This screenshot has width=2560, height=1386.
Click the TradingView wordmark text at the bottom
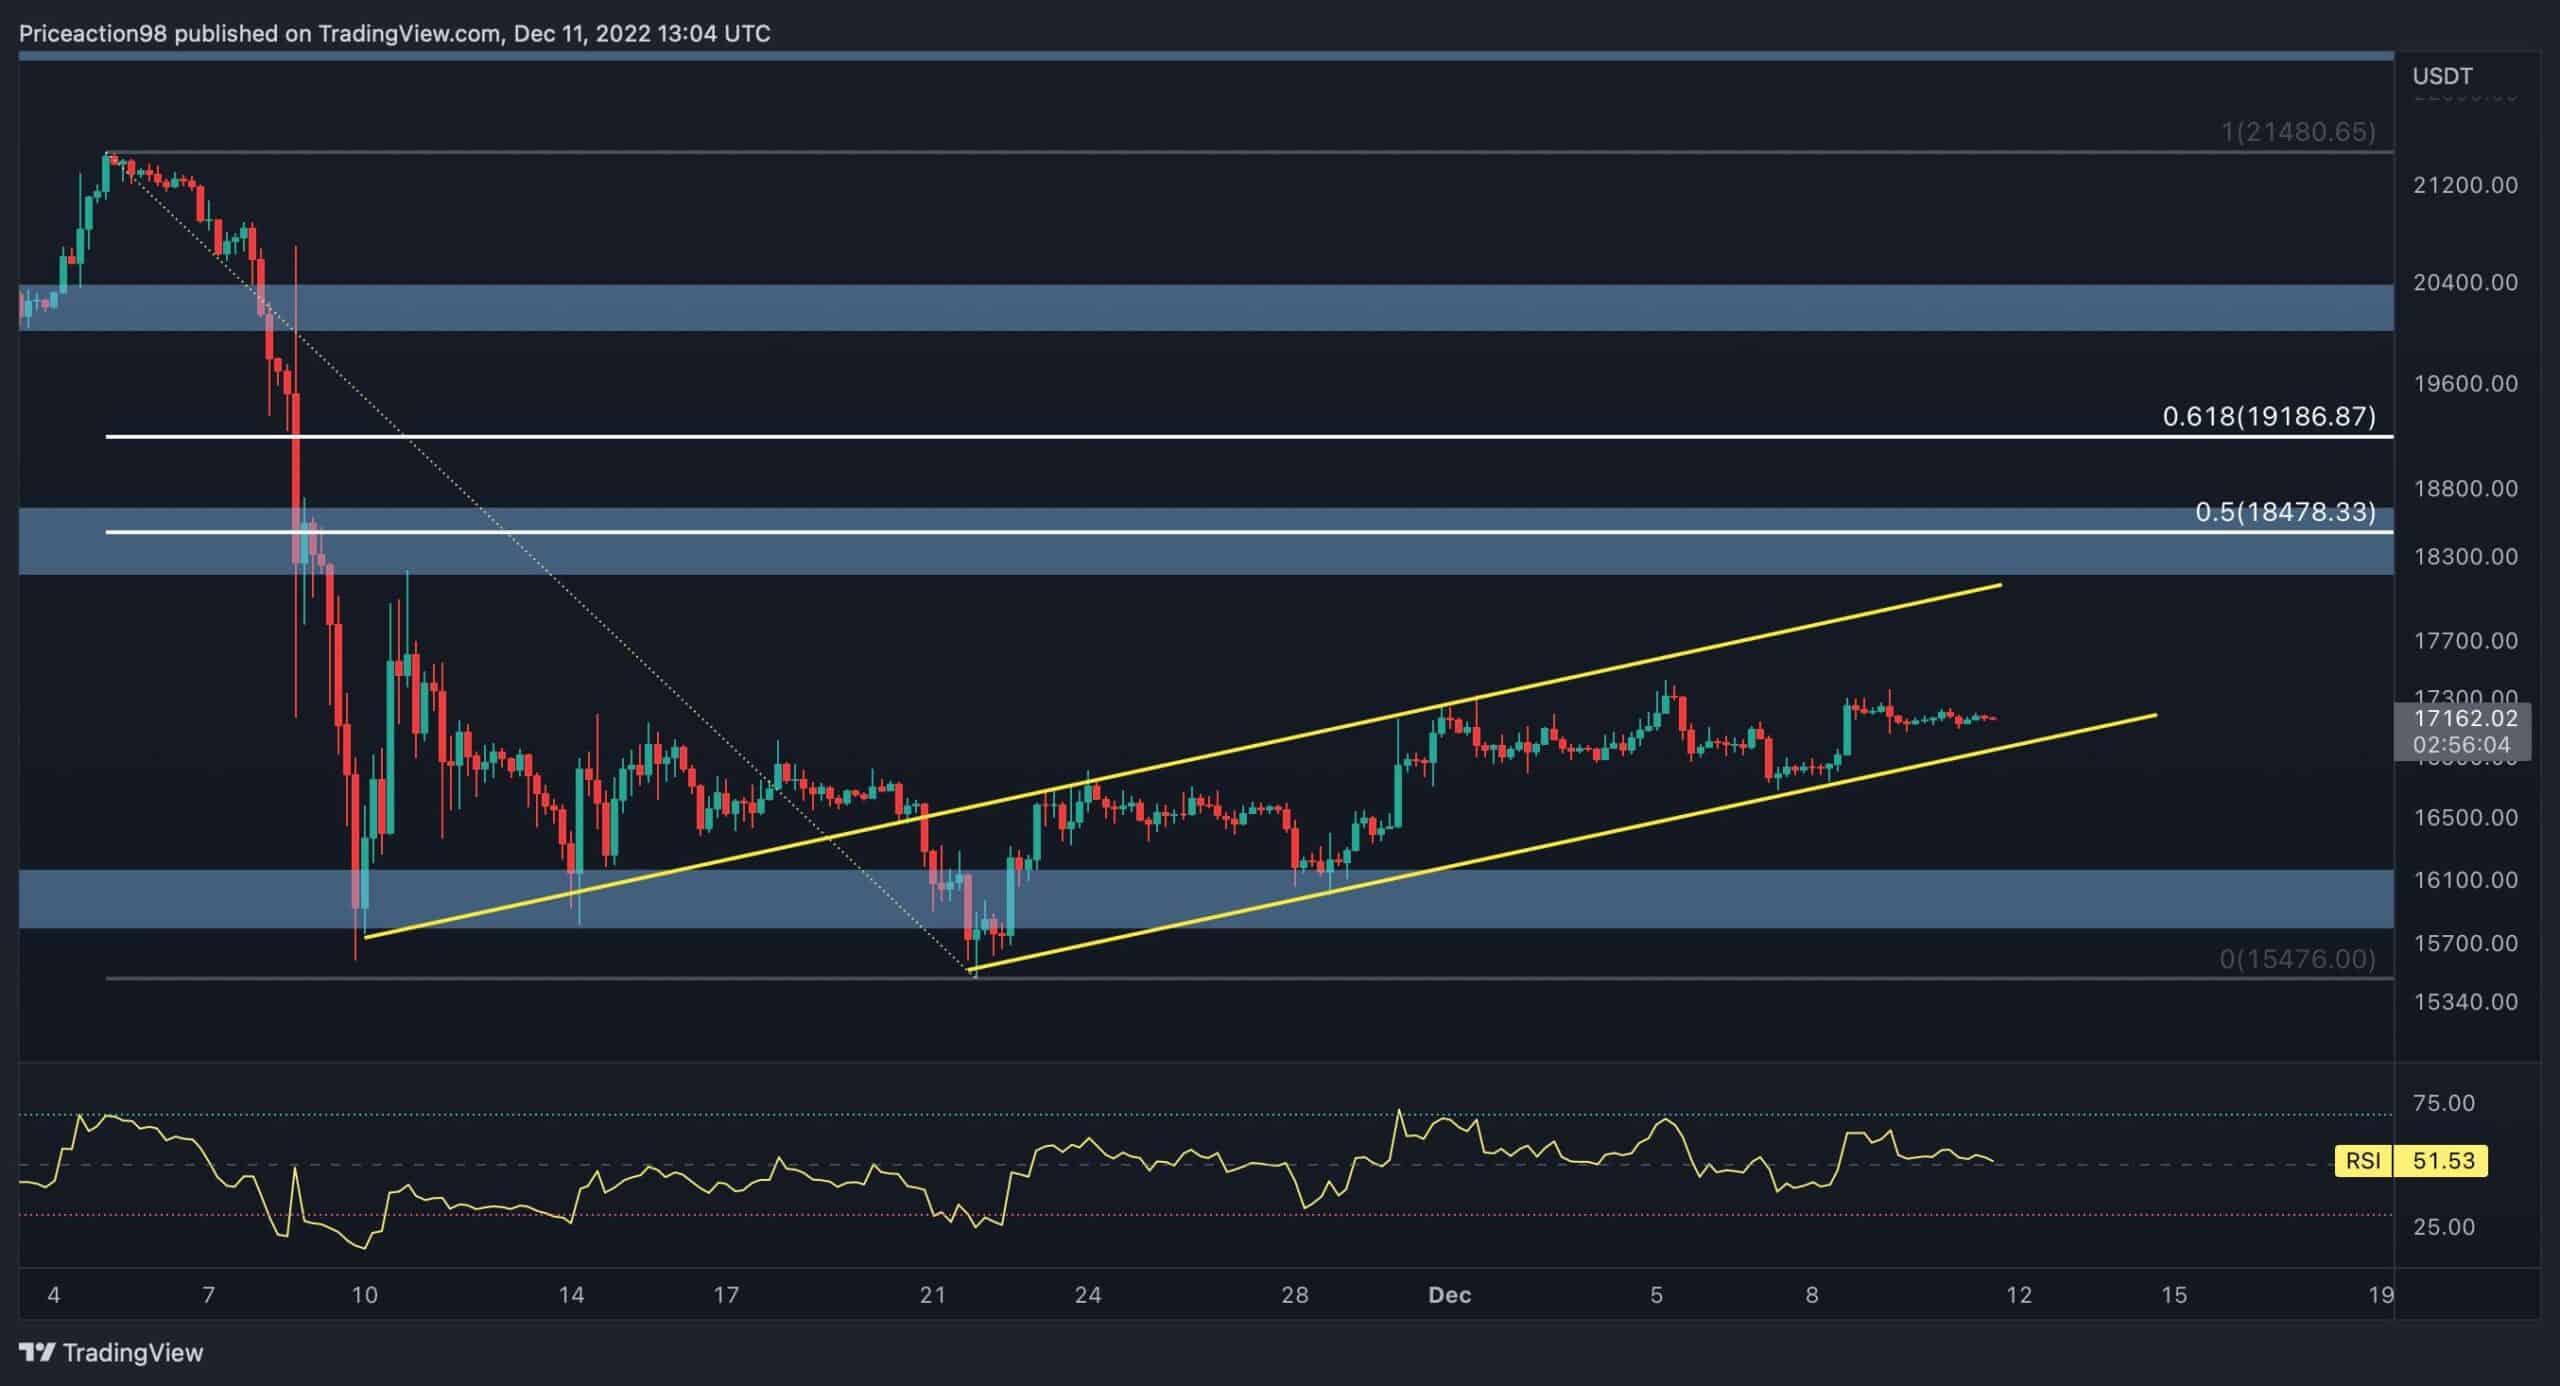[133, 1353]
